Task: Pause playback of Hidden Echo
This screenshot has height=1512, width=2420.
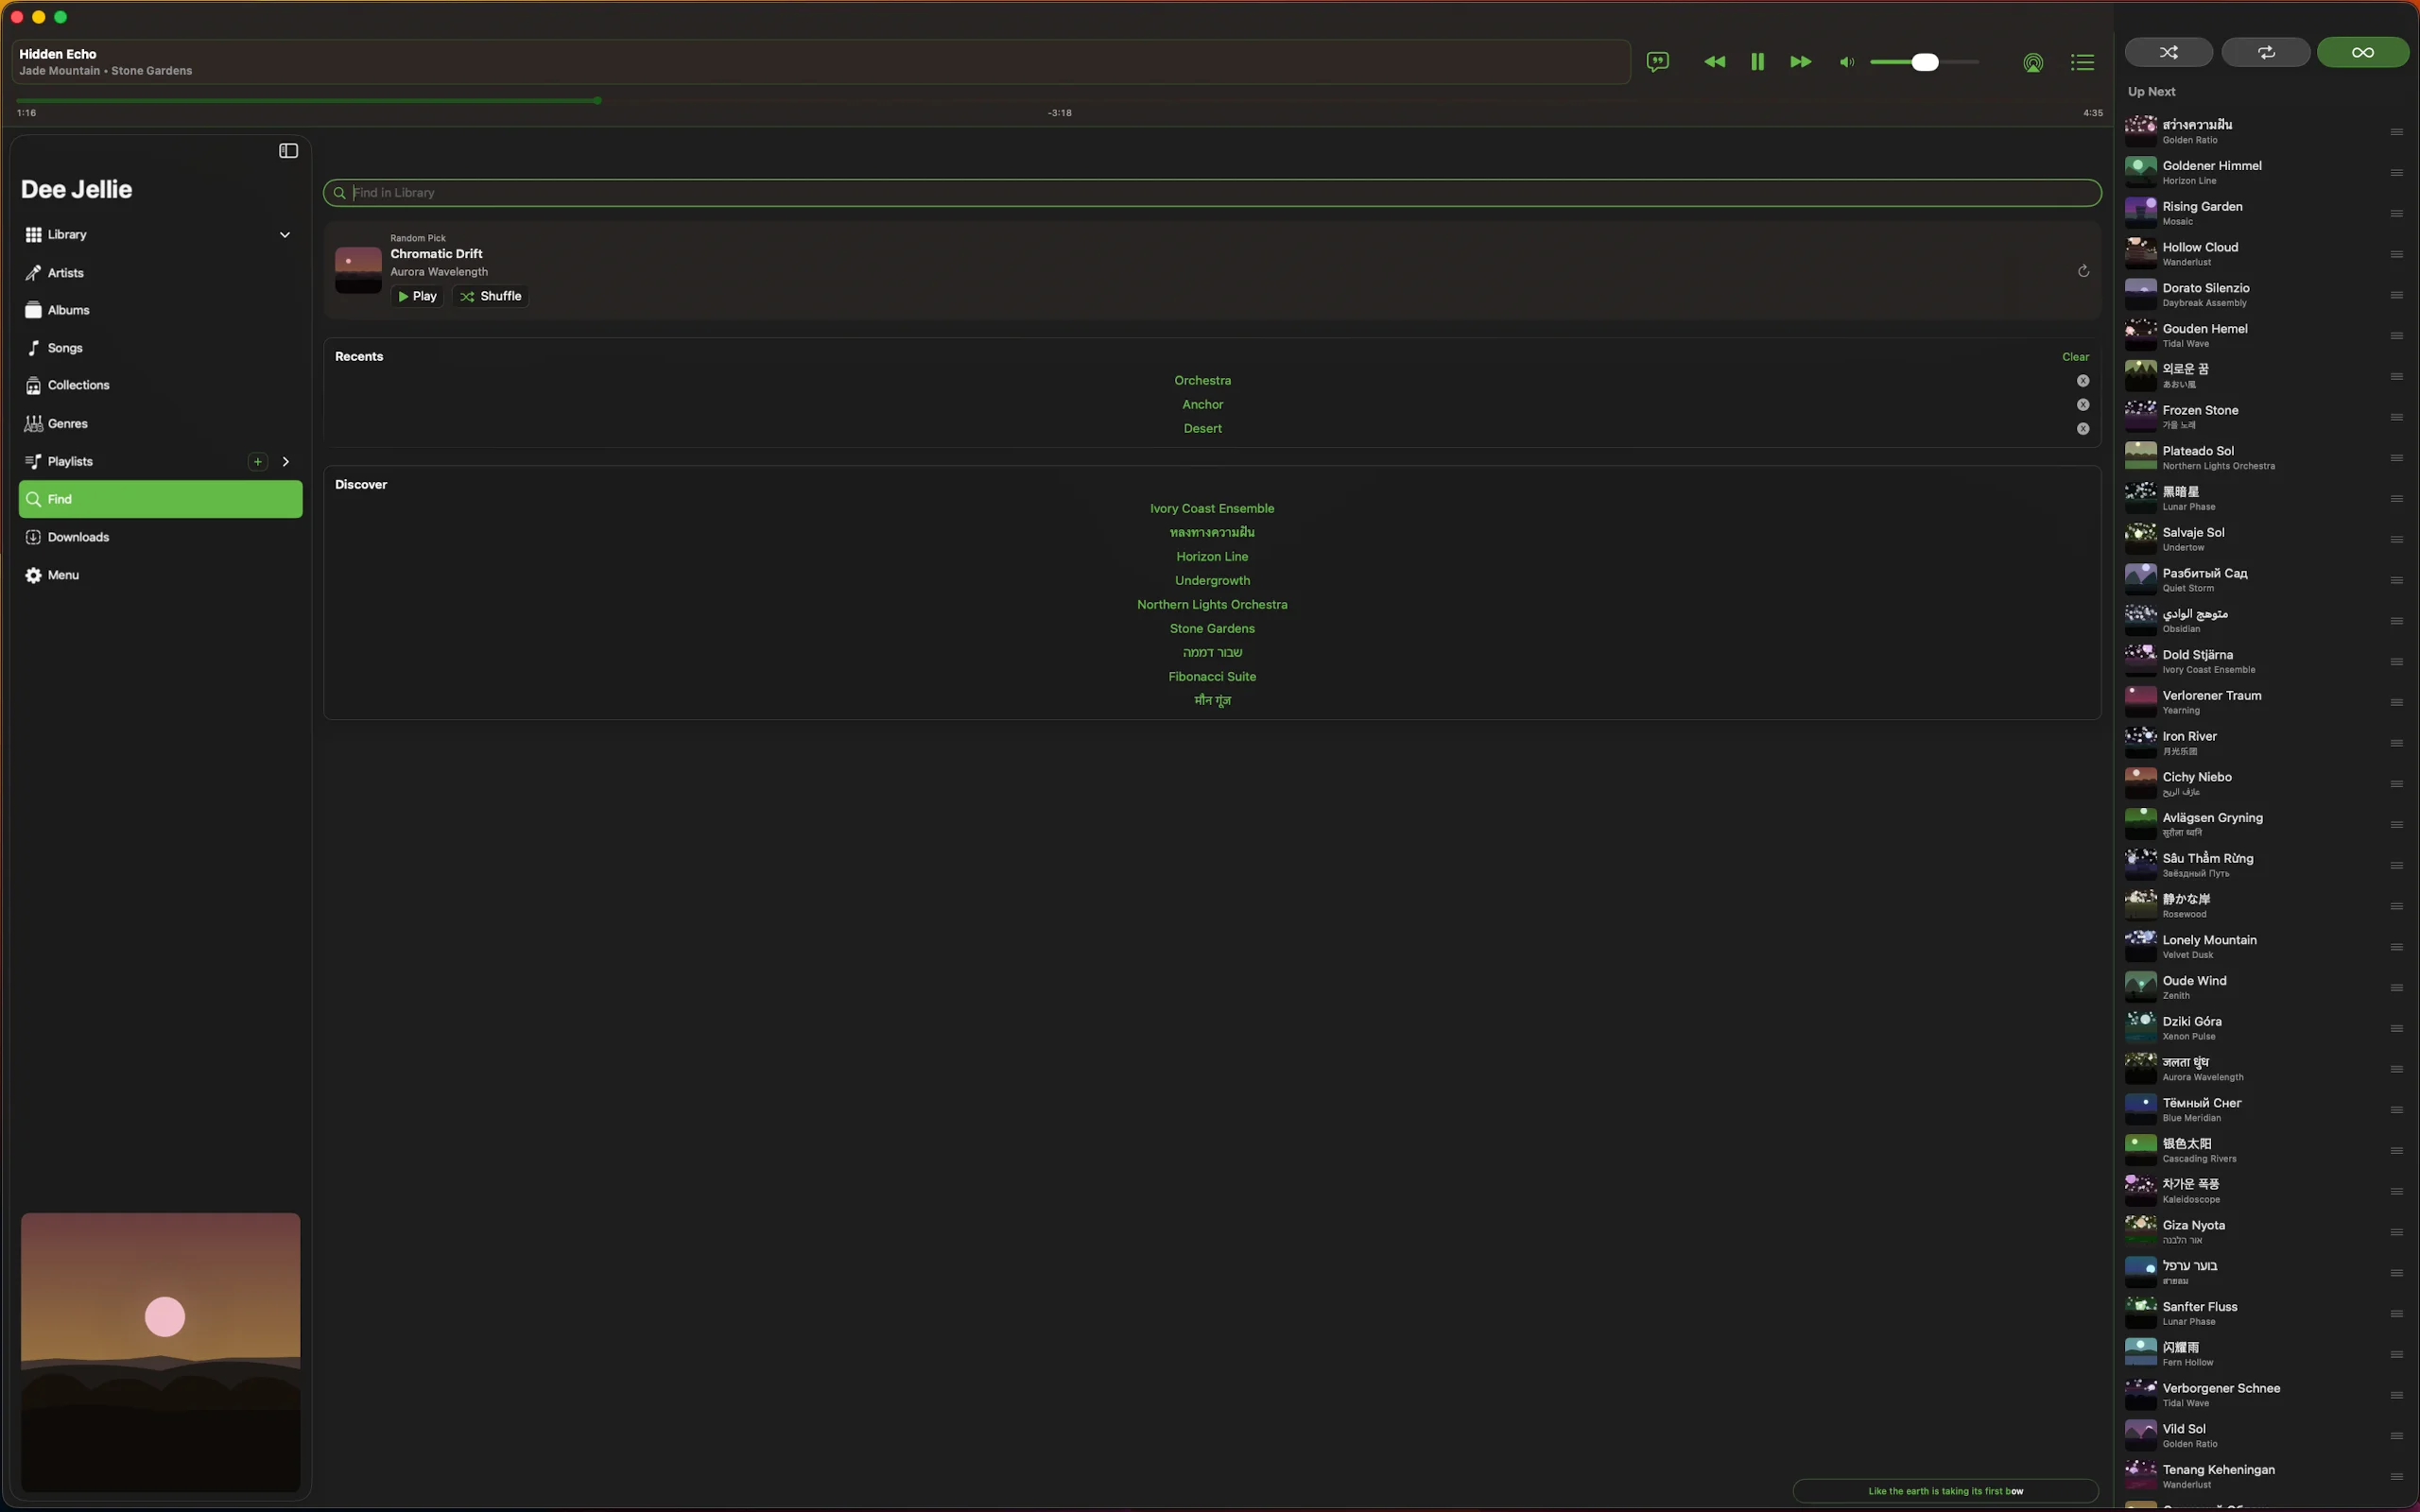Action: (1757, 62)
